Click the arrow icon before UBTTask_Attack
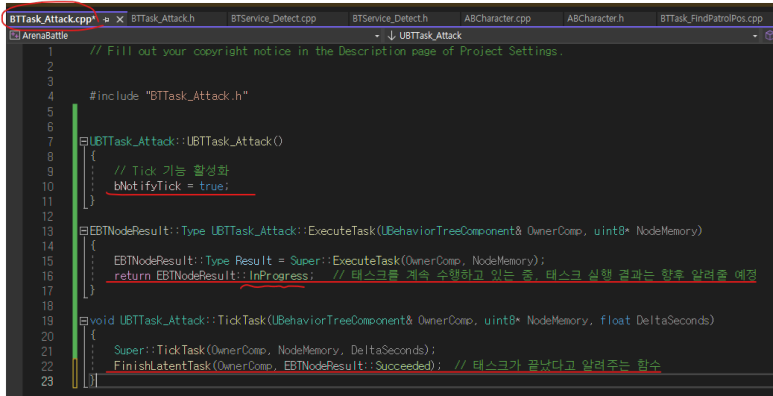This screenshot has height=396, width=773. tap(392, 36)
